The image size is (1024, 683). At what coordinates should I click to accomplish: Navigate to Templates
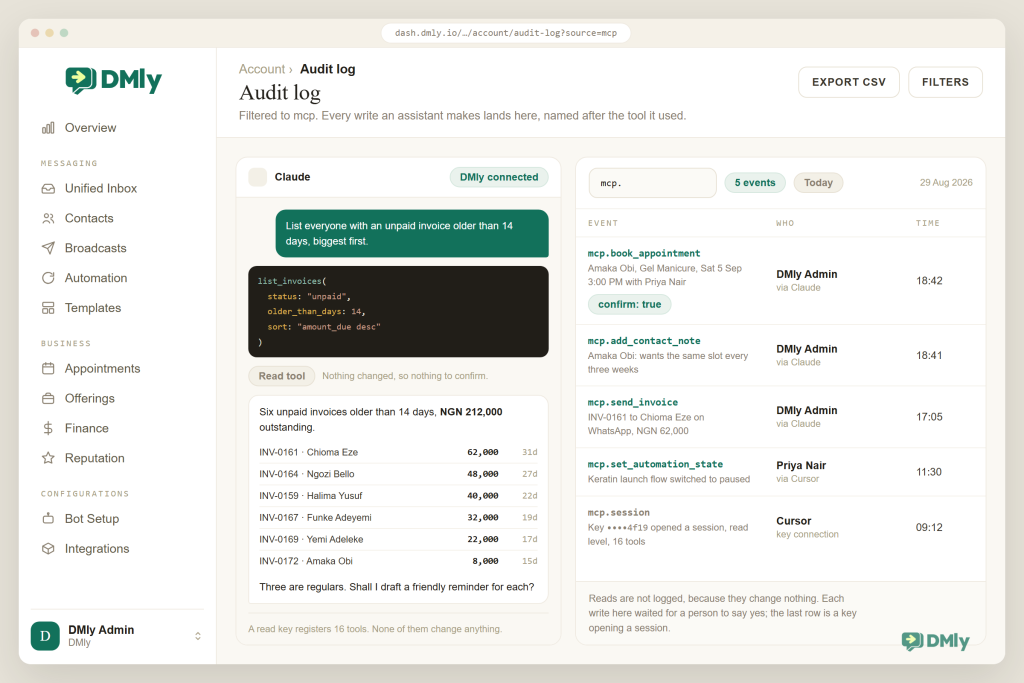point(93,308)
